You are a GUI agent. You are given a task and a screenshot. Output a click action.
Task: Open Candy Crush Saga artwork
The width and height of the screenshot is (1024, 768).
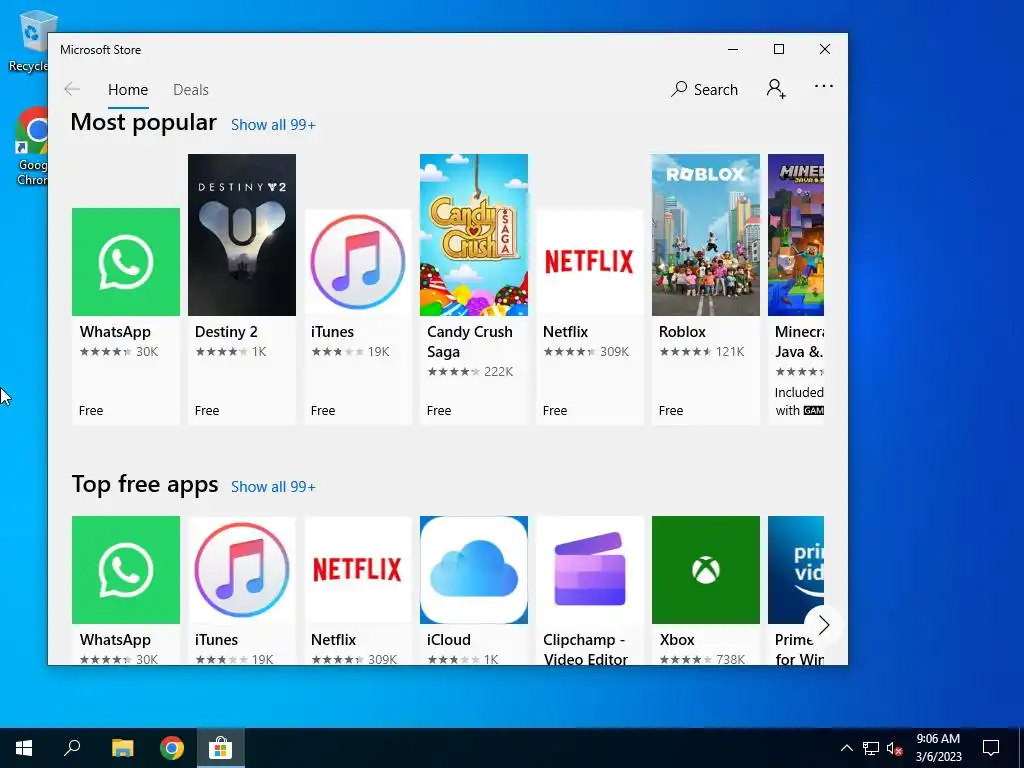[x=473, y=235]
